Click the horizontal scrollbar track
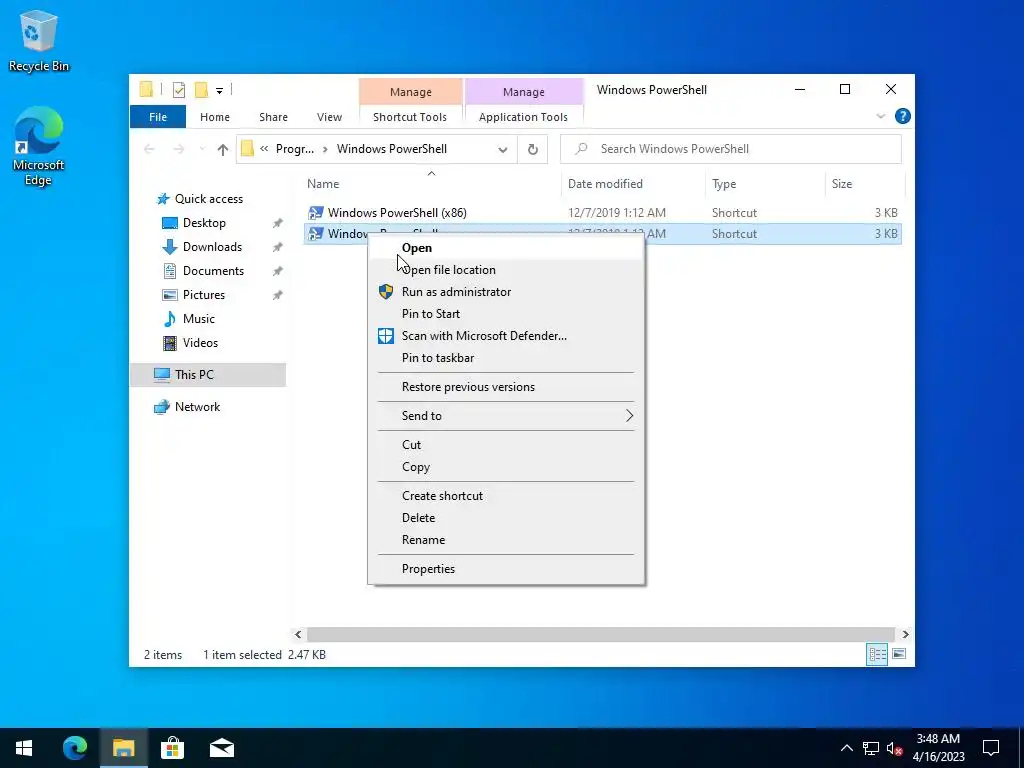This screenshot has height=768, width=1024. pyautogui.click(x=601, y=634)
